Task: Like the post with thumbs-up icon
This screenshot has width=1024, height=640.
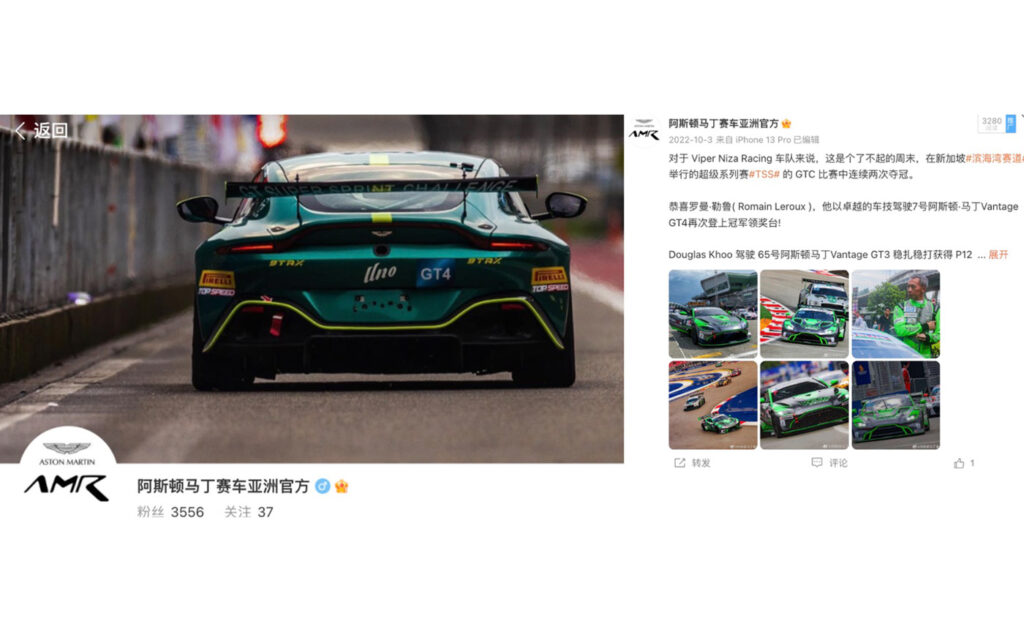Action: tap(959, 463)
